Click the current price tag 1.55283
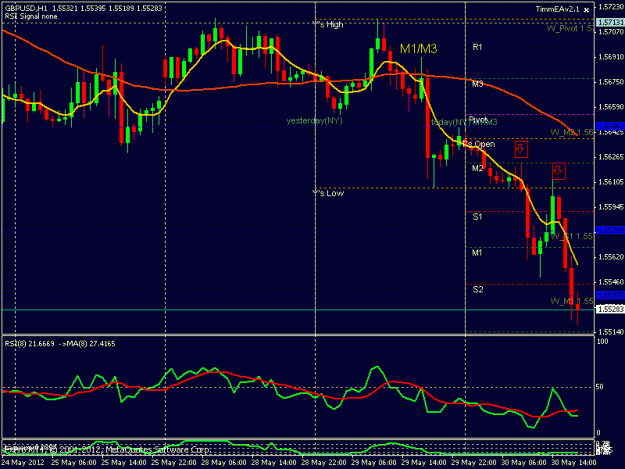The image size is (625, 469). [610, 309]
